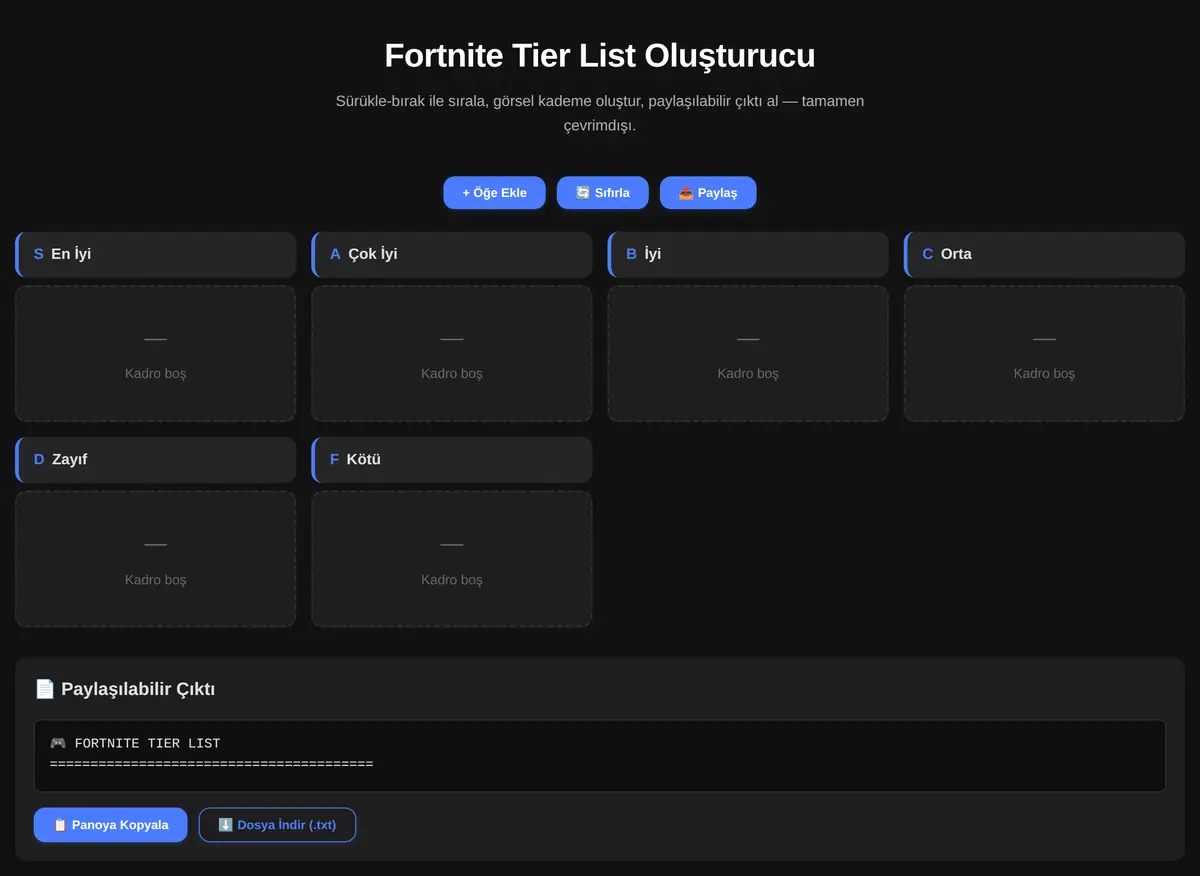The width and height of the screenshot is (1200, 876).
Task: Select the A 'Çok İyi' tier header
Action: tap(452, 254)
